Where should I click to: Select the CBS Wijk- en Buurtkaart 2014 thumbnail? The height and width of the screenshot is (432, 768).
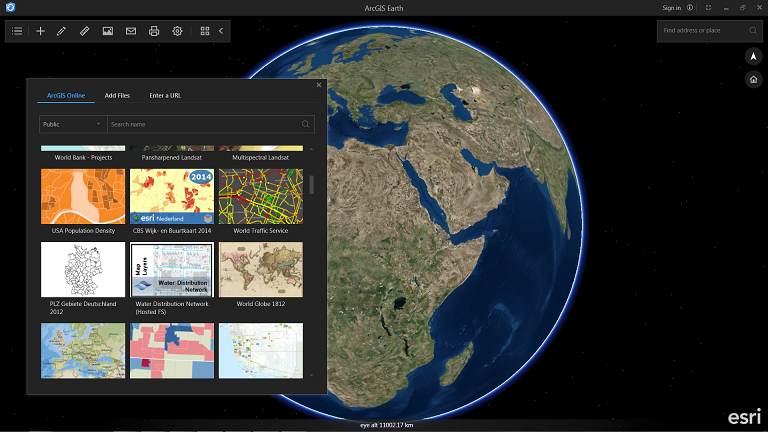click(172, 196)
